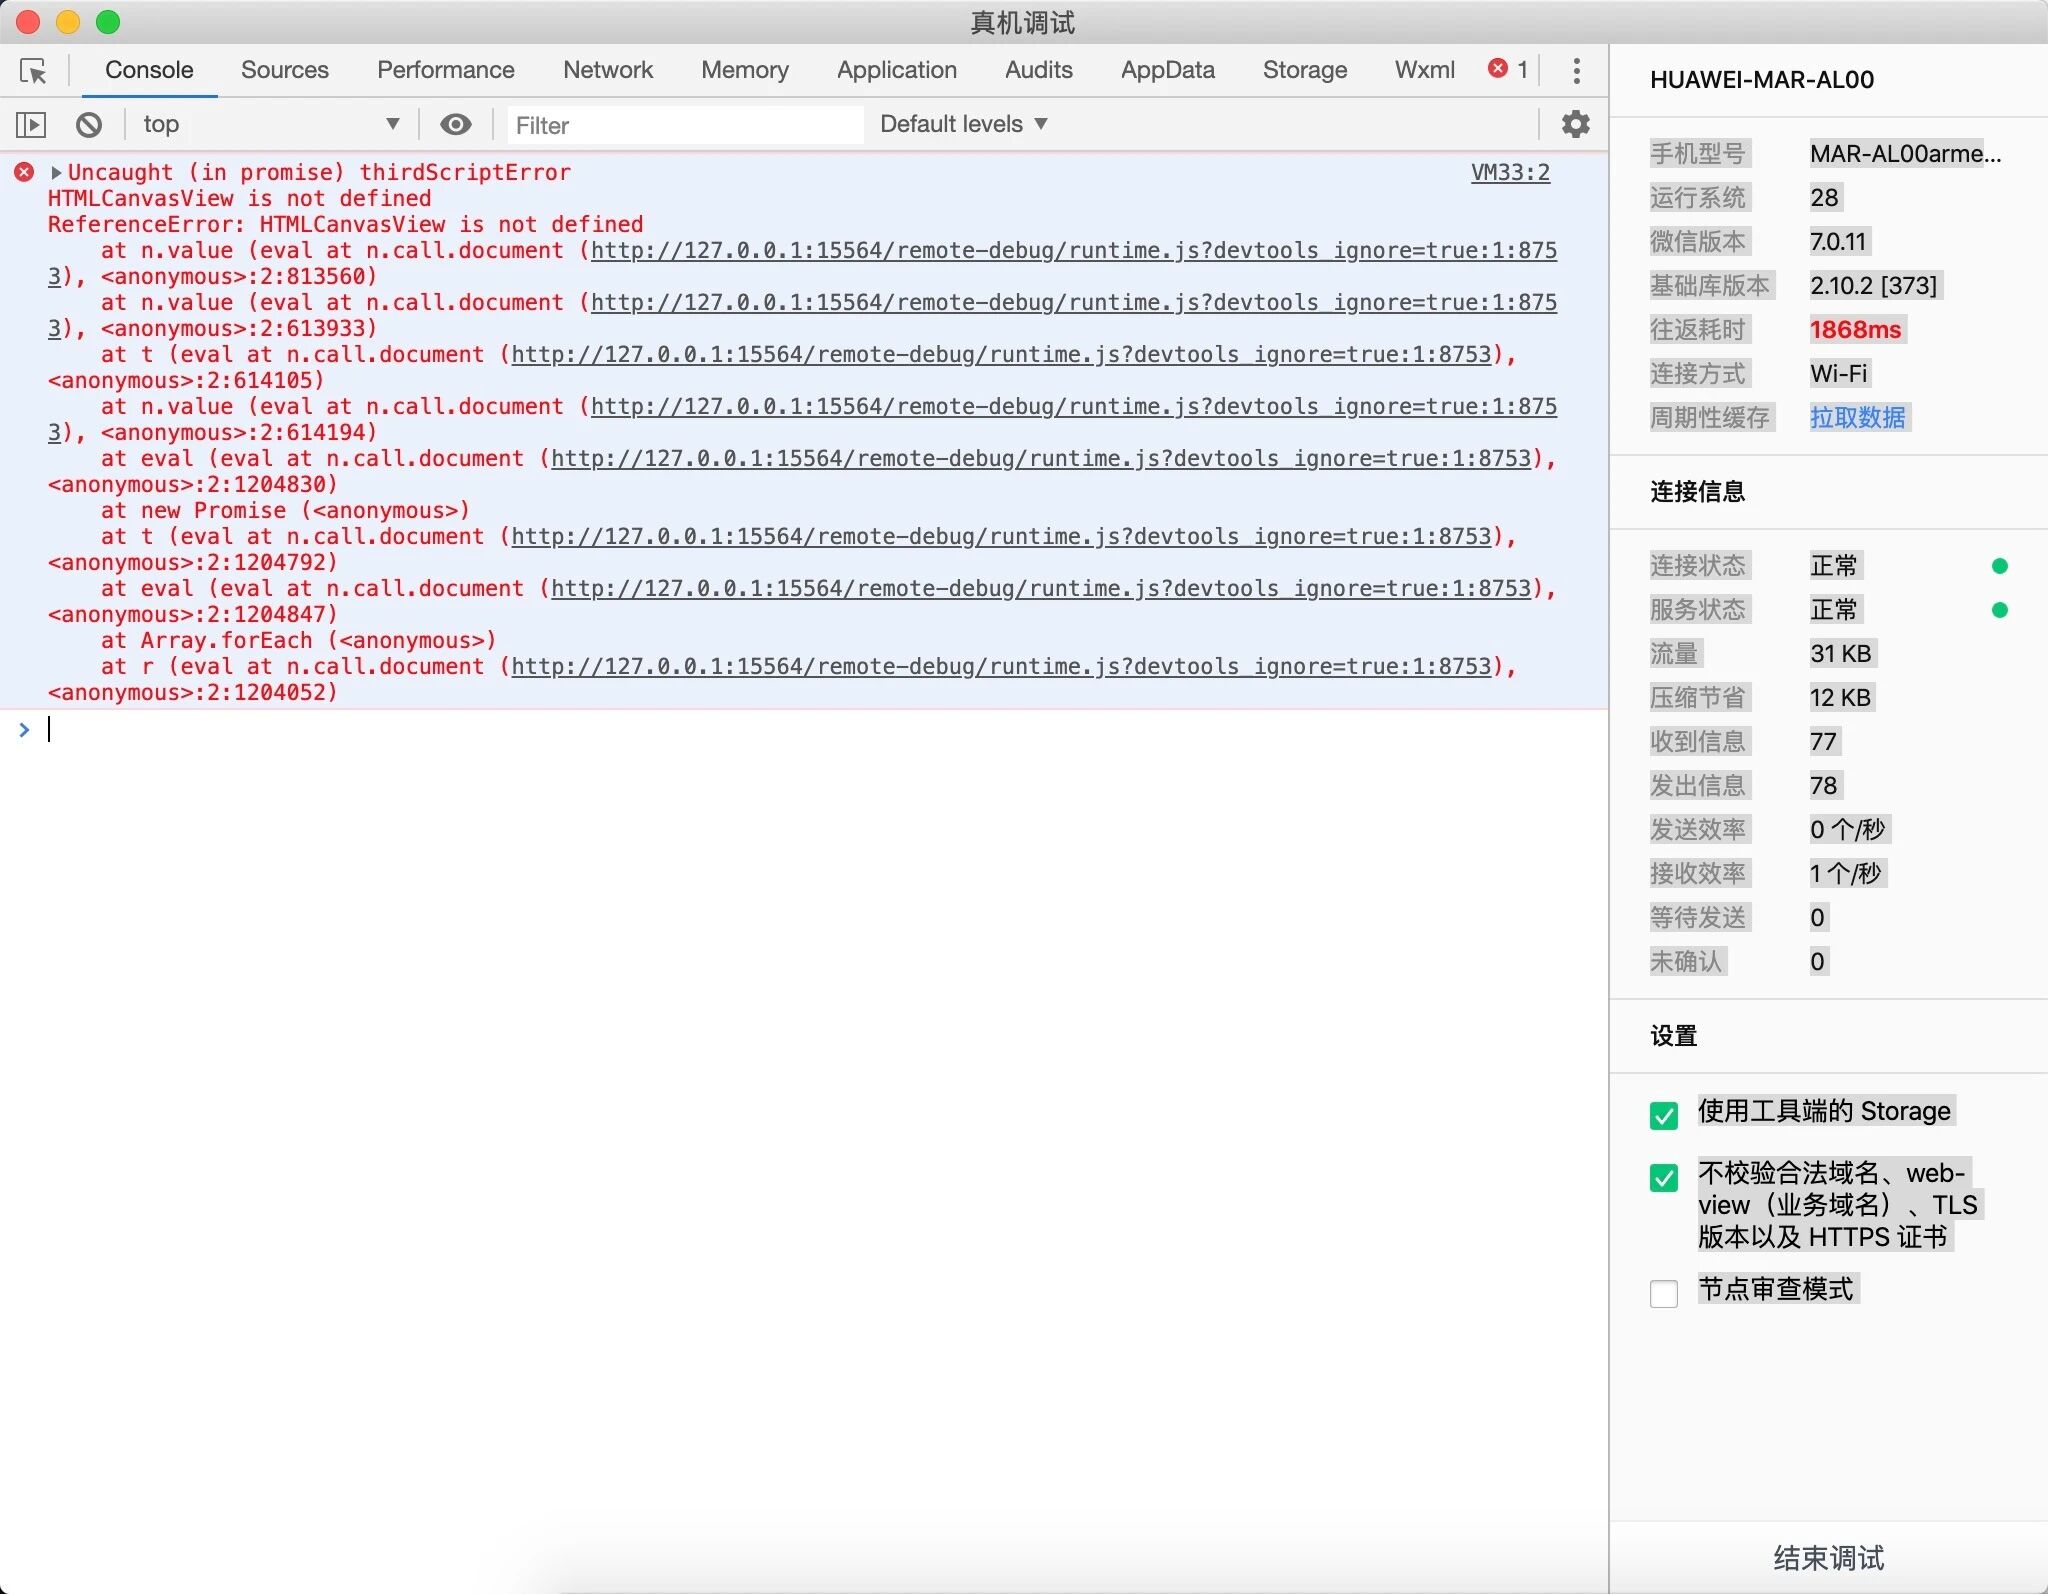
Task: Open the top context dropdown
Action: click(x=270, y=124)
